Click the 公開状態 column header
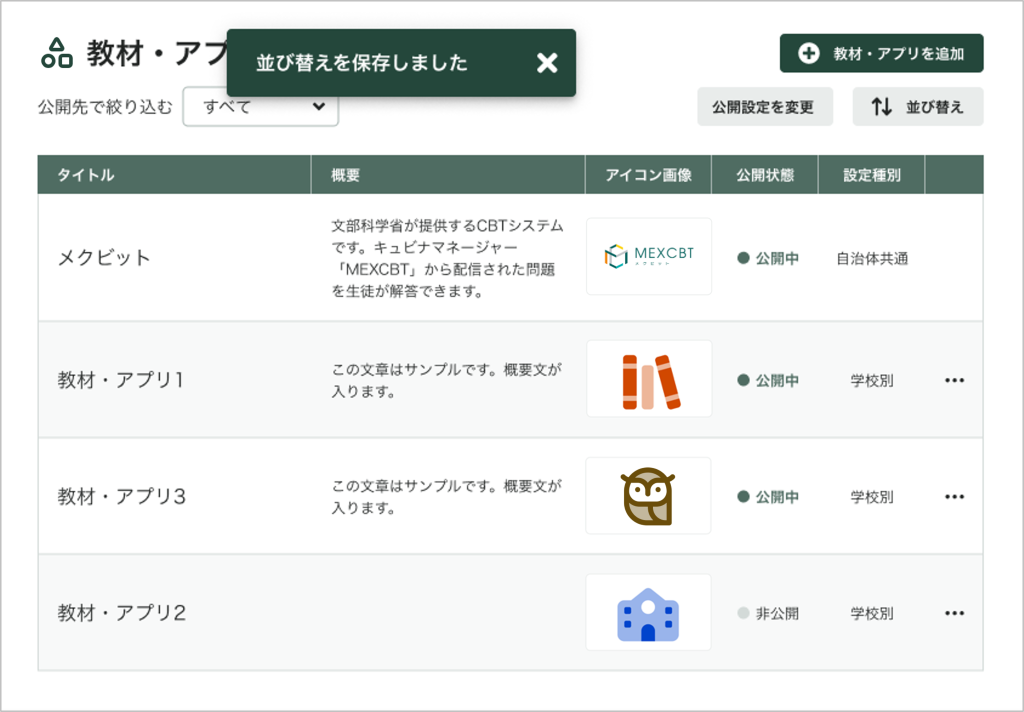 [765, 174]
